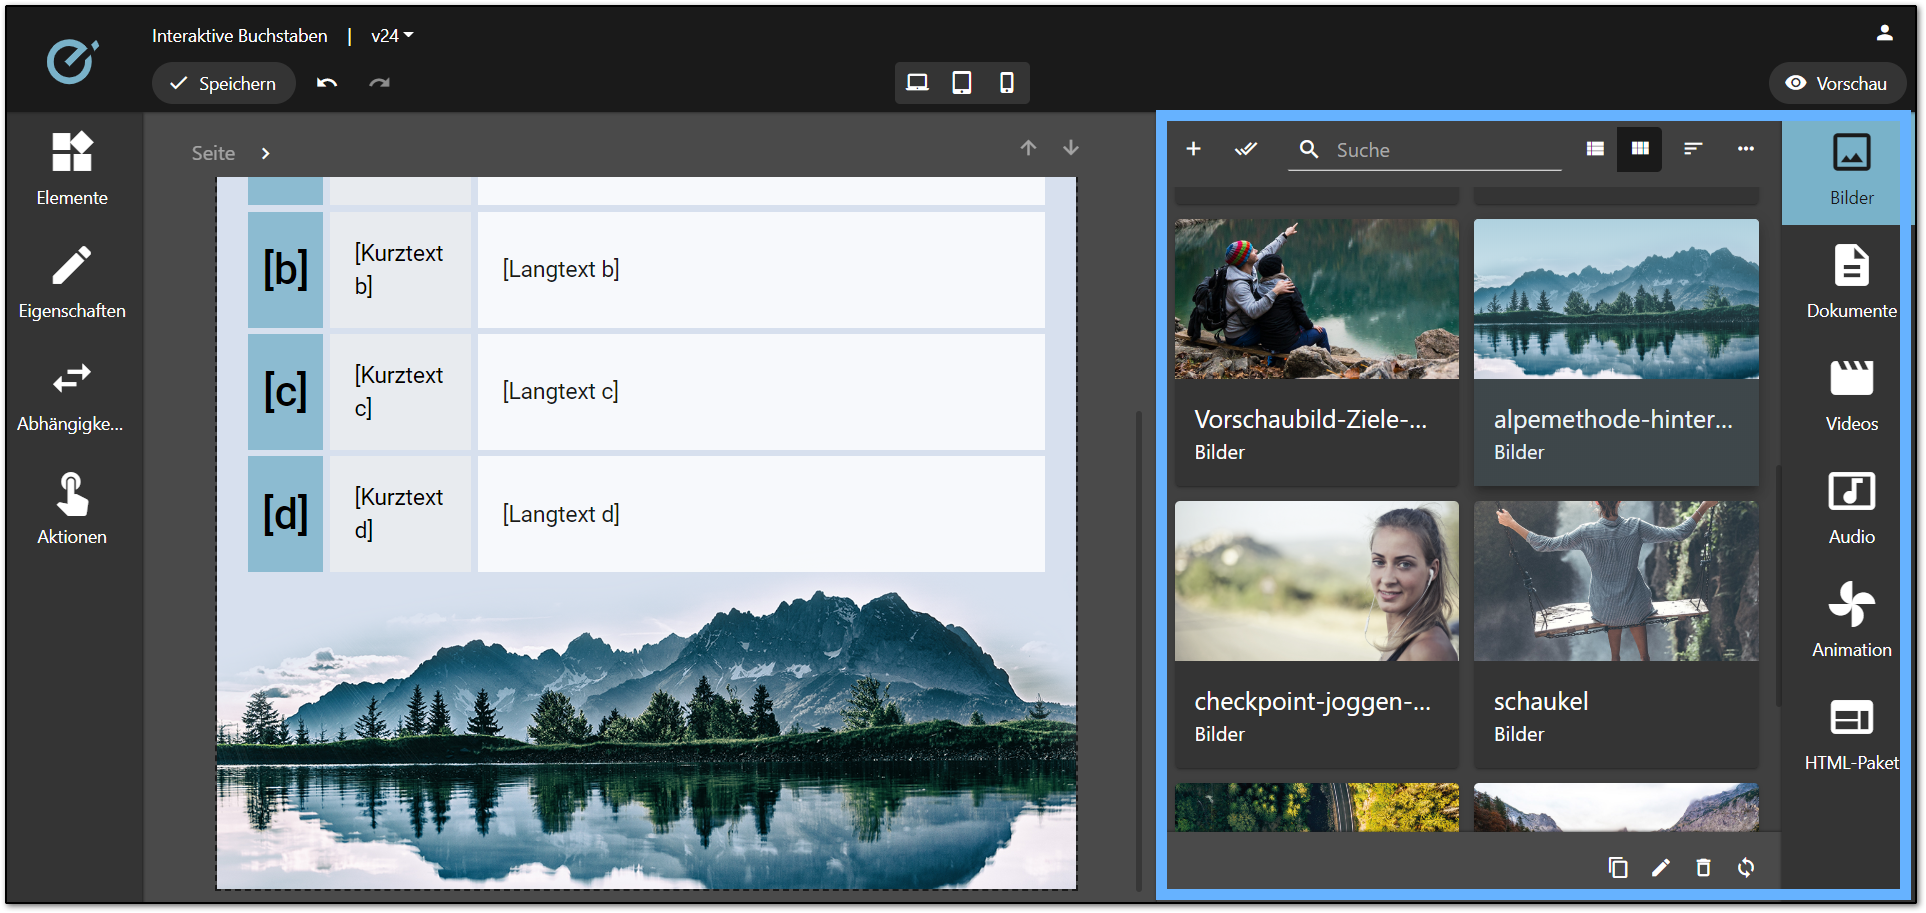Screen dimensions: 1926x913
Task: Edit selected media with pencil icon
Action: (1661, 867)
